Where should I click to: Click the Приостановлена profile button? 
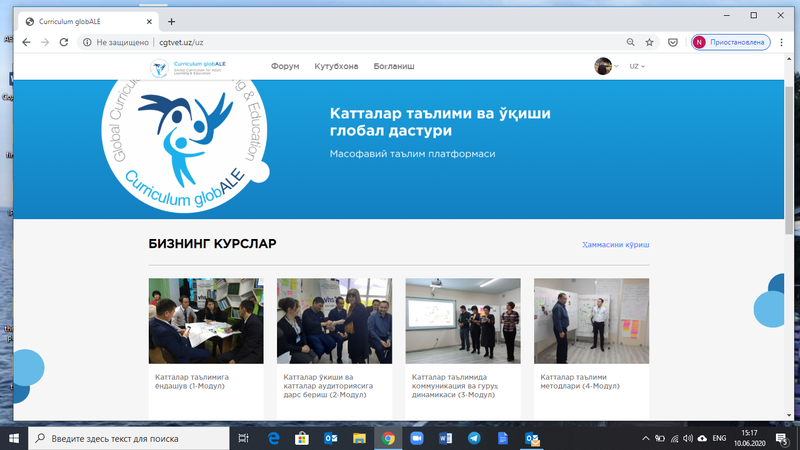[x=730, y=43]
